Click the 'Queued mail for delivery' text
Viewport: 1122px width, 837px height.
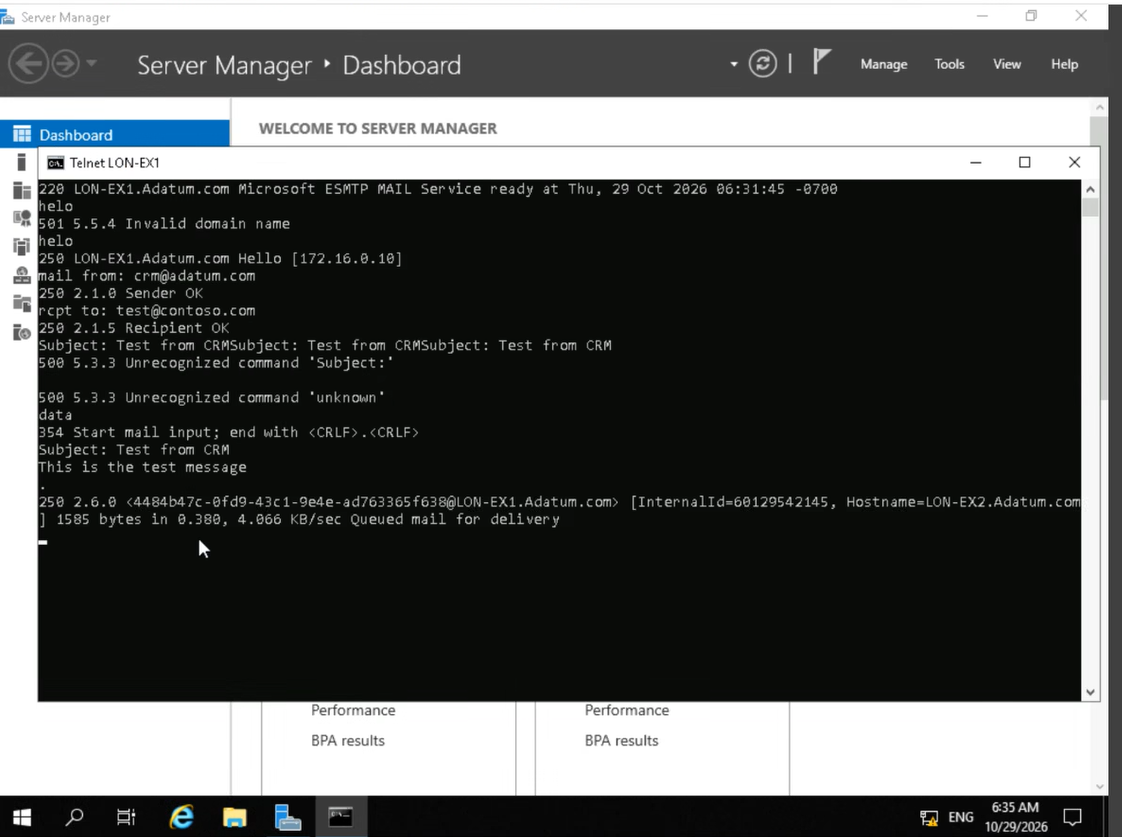pyautogui.click(x=455, y=519)
